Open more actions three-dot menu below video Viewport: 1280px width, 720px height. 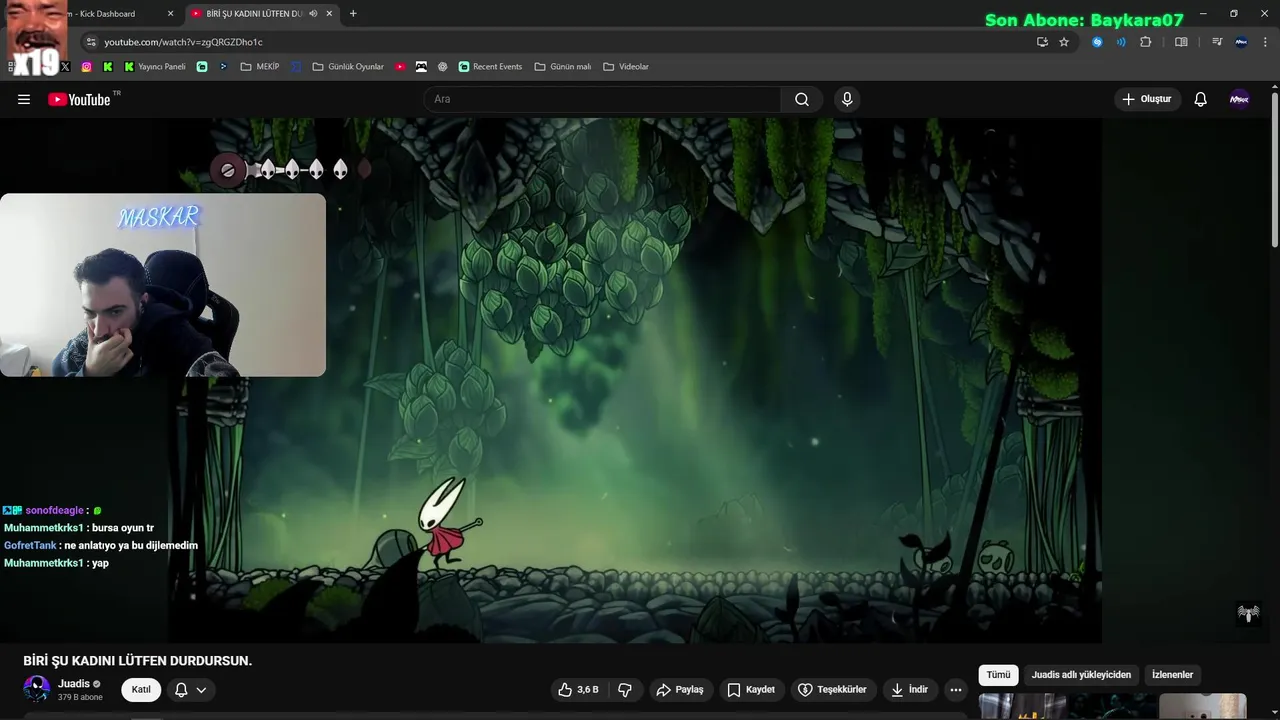(956, 690)
